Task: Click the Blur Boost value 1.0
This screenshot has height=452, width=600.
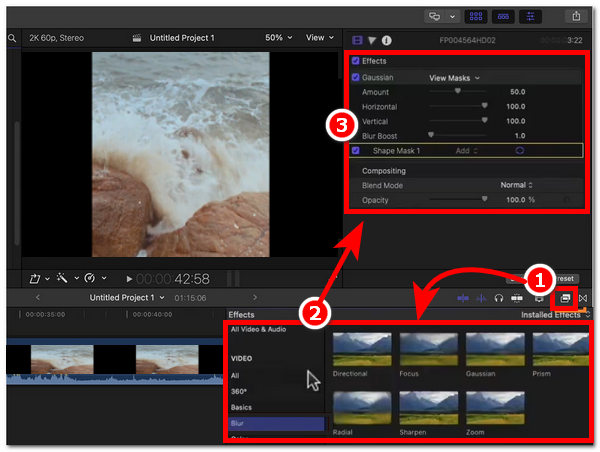Action: pyautogui.click(x=520, y=136)
